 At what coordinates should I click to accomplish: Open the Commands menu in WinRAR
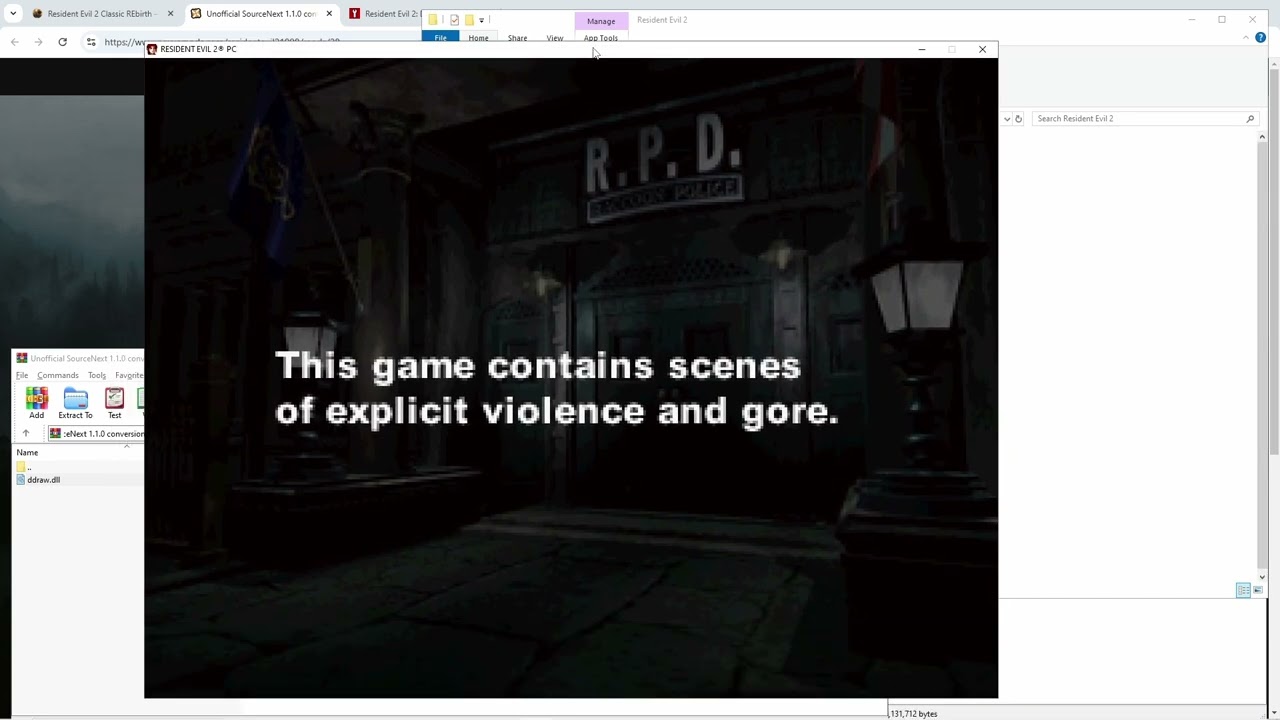tap(58, 375)
